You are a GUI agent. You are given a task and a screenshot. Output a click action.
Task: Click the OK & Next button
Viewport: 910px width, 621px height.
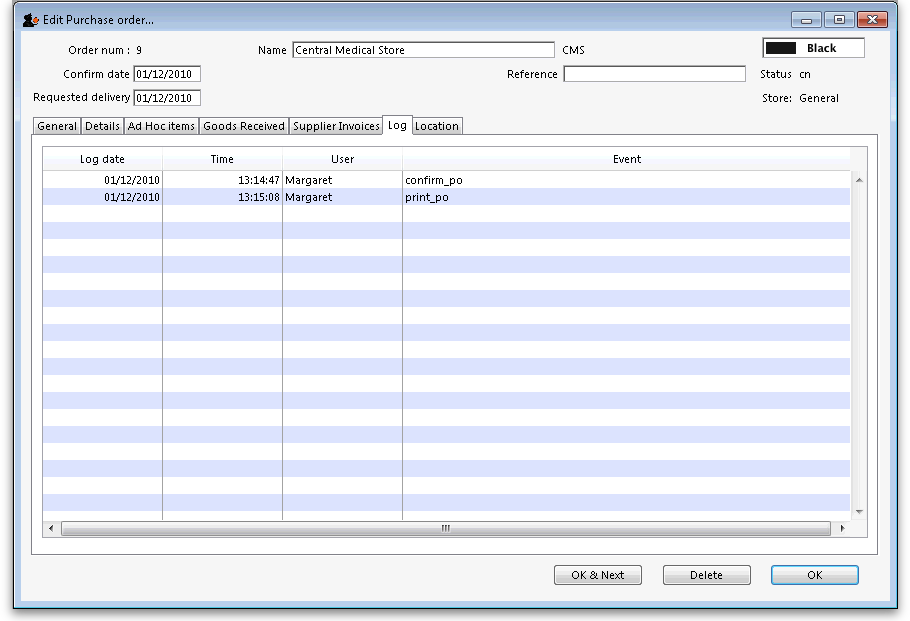coord(597,575)
